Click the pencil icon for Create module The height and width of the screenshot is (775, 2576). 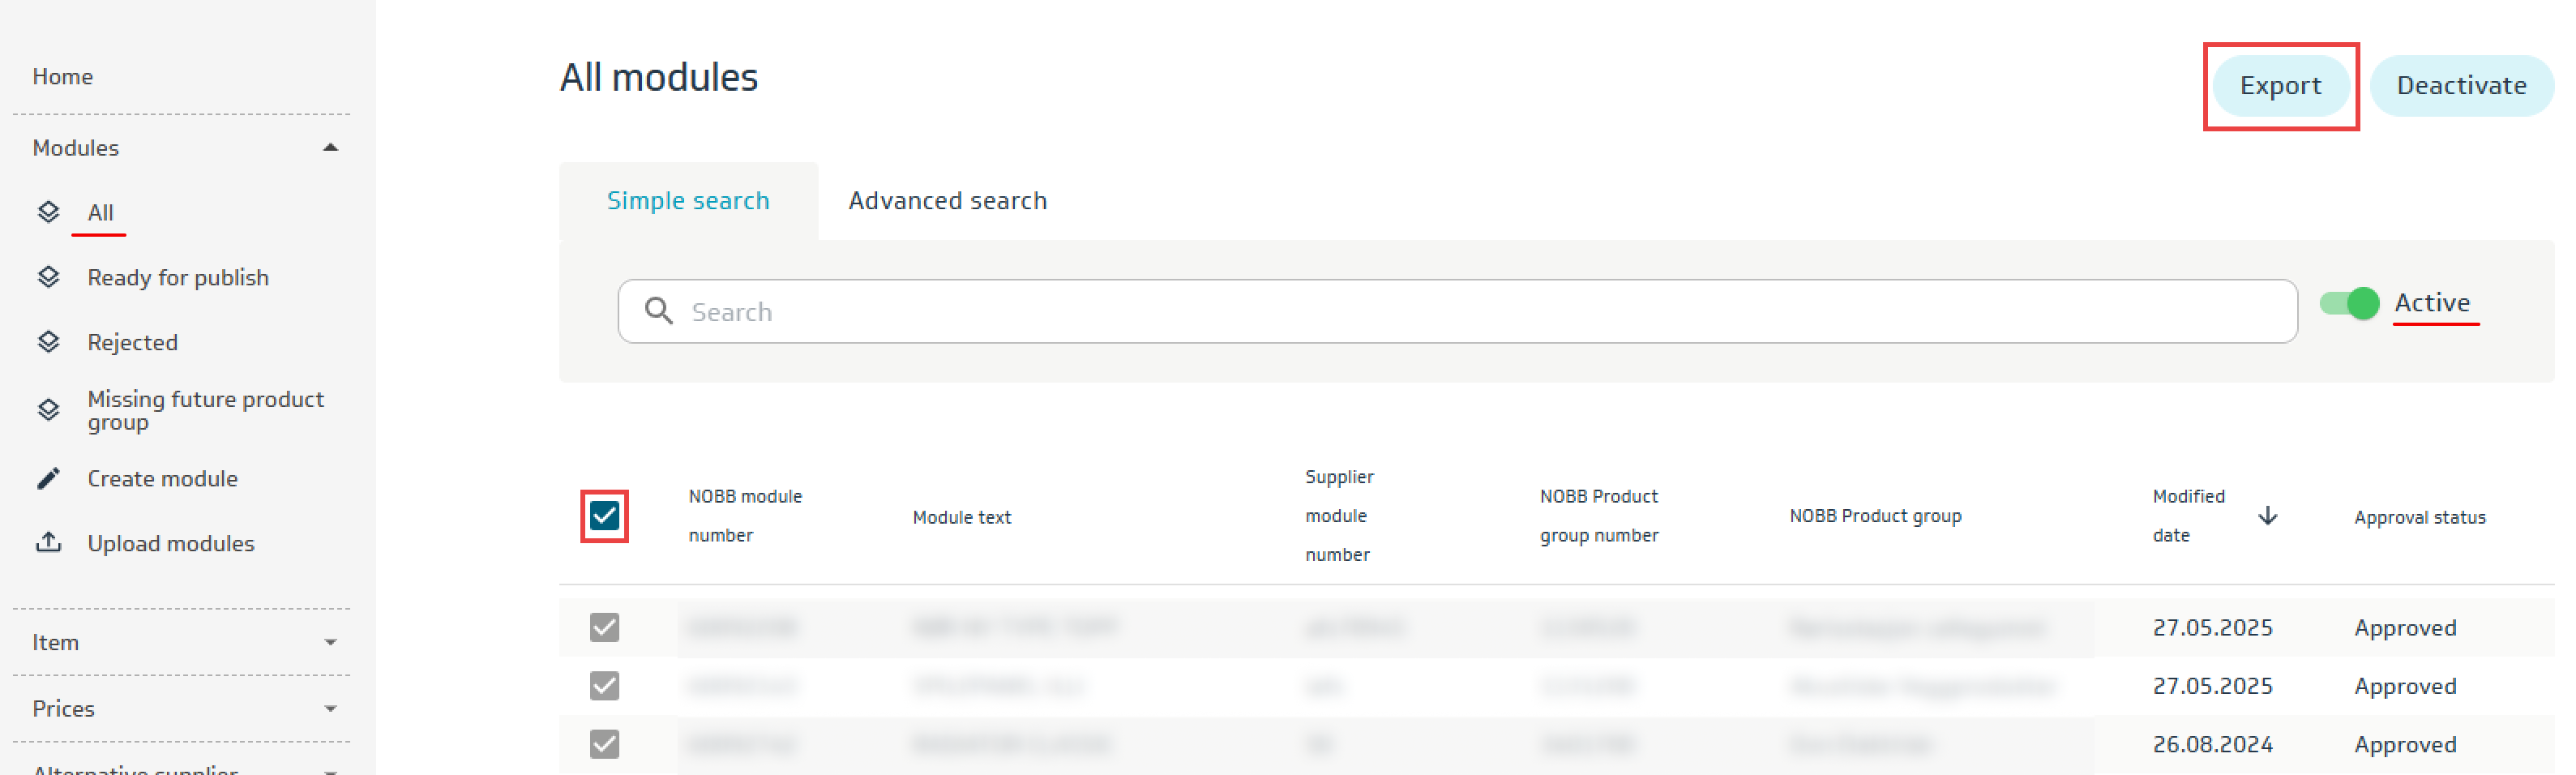coord(48,478)
